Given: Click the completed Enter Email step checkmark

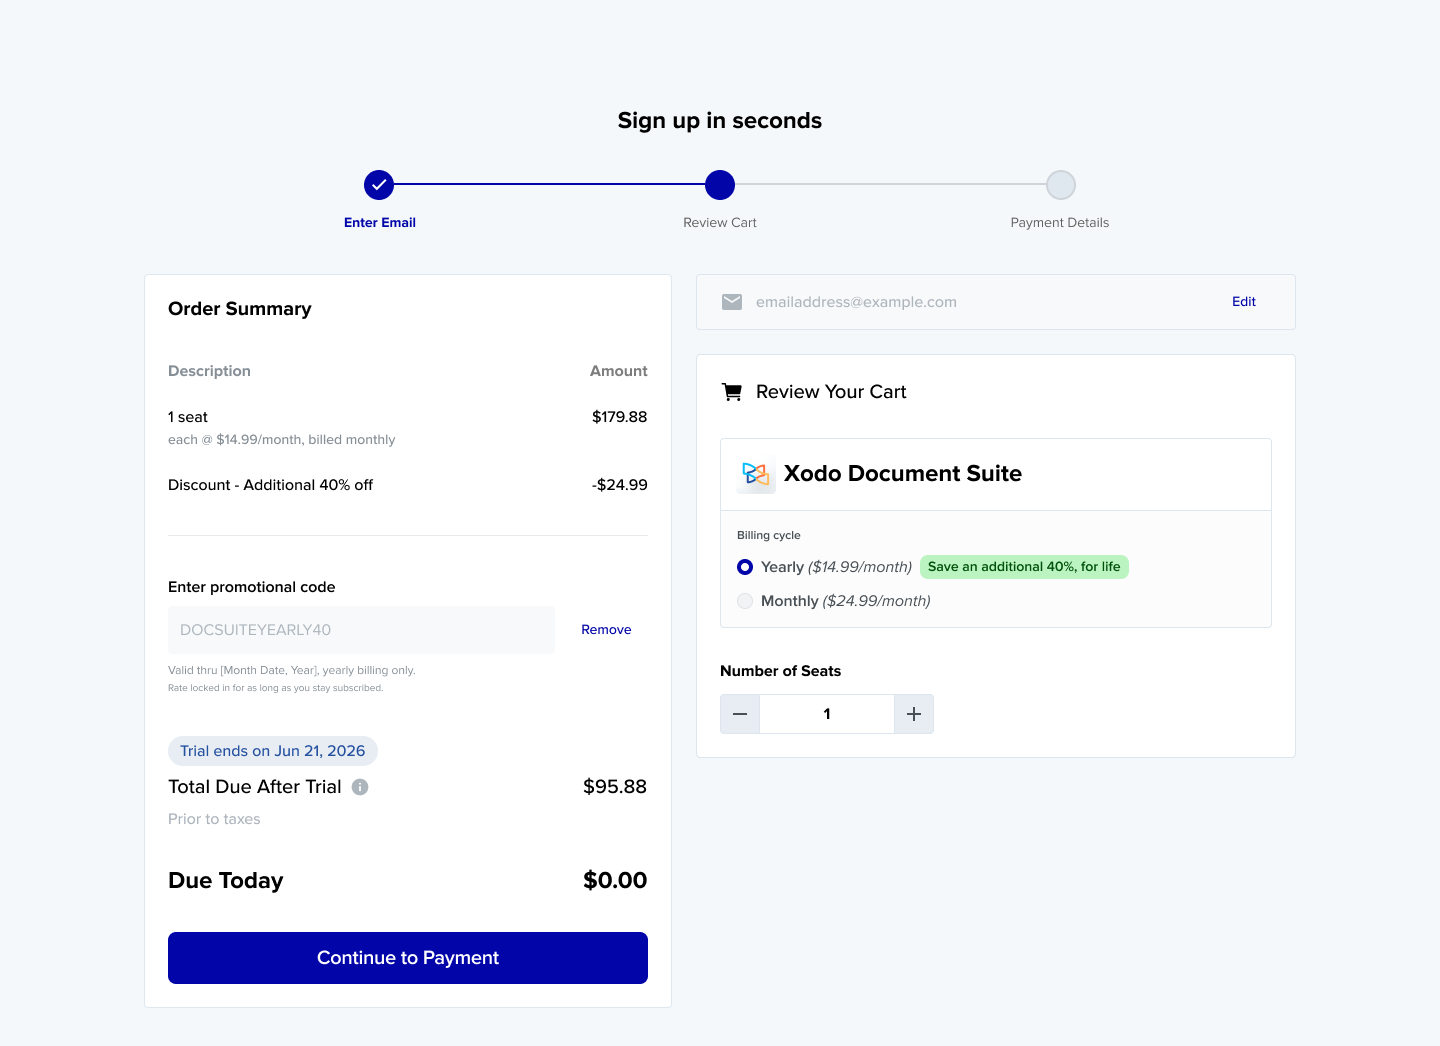Looking at the screenshot, I should (379, 185).
